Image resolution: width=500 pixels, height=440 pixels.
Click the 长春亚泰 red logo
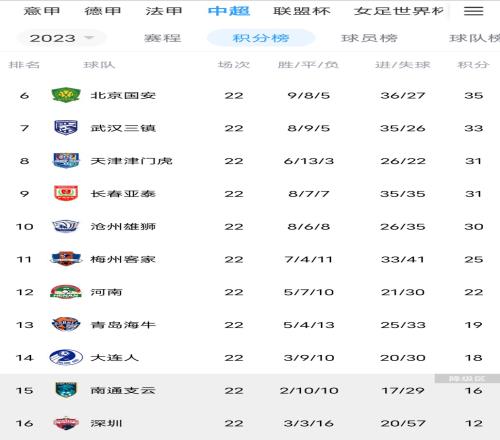[x=66, y=193]
